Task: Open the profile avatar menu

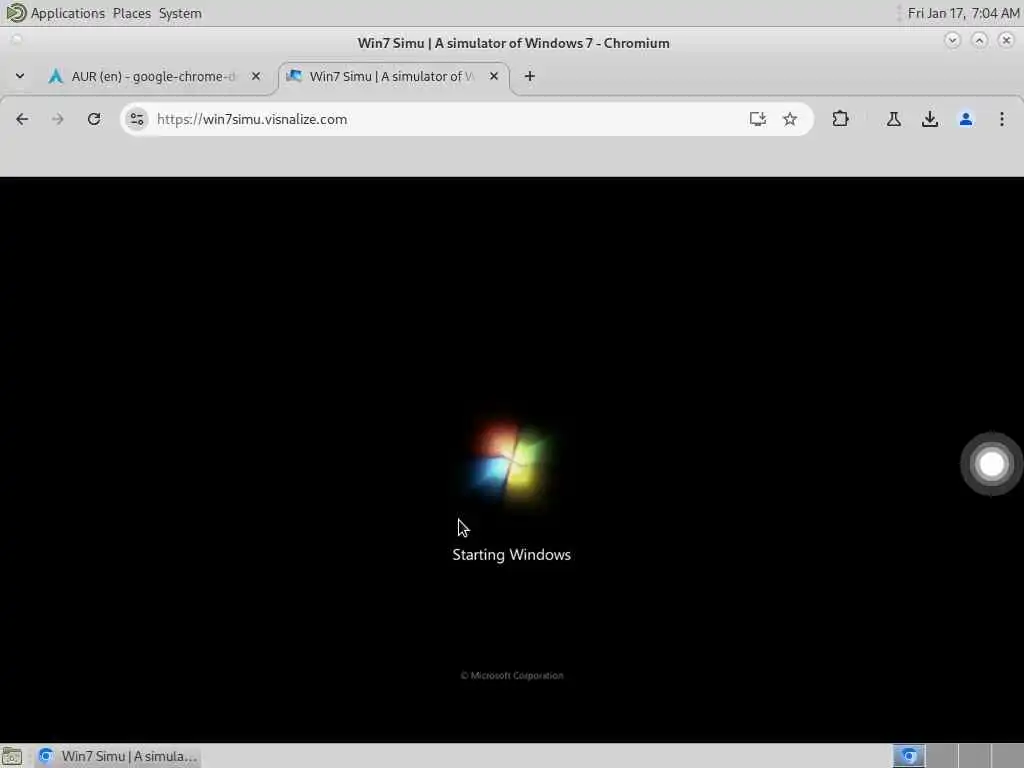Action: 966,119
